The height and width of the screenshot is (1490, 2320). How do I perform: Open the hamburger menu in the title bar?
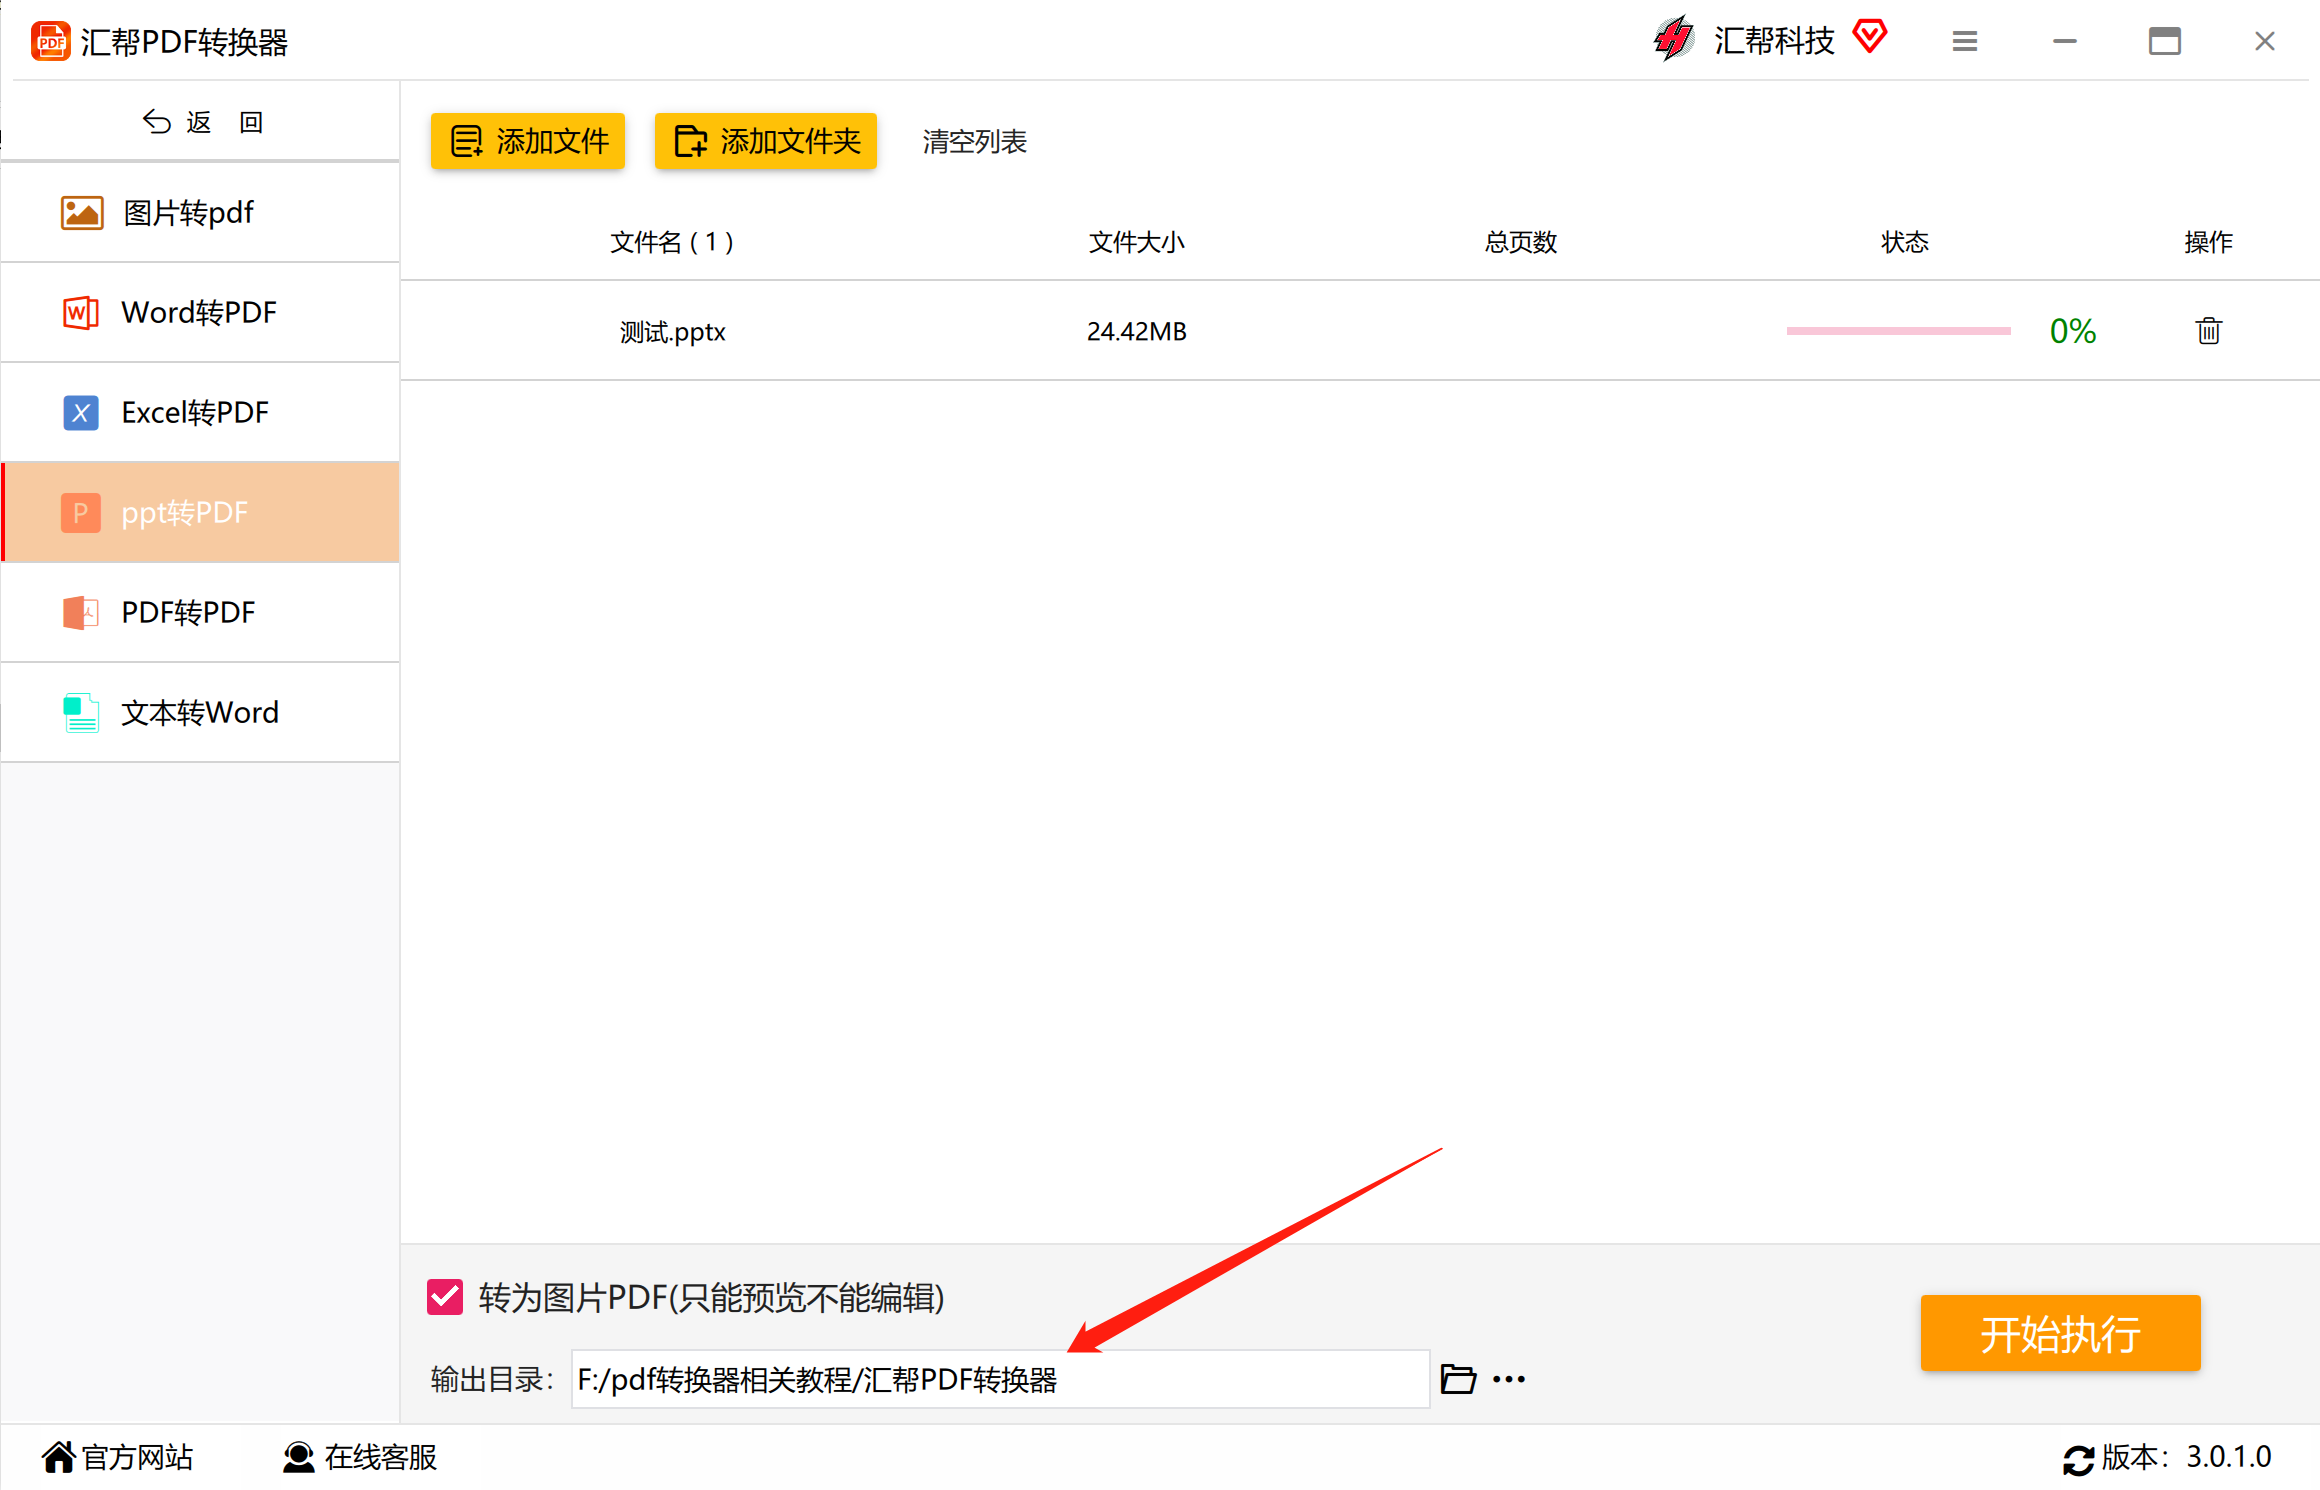(1964, 41)
